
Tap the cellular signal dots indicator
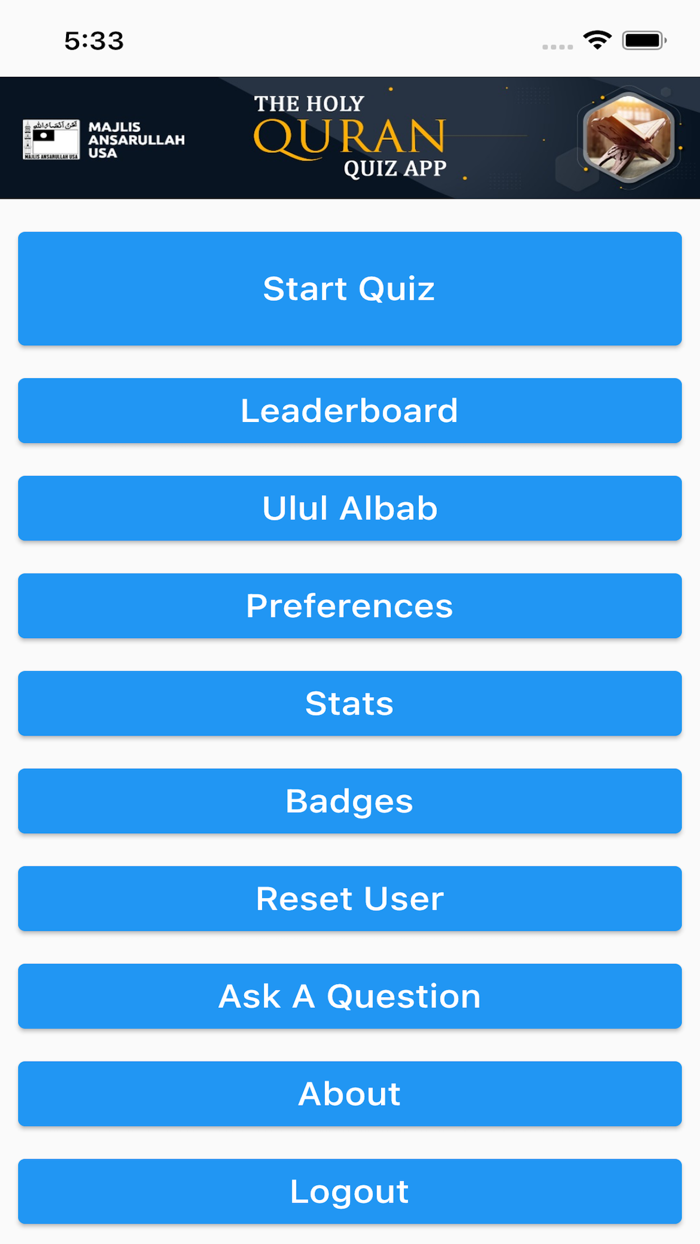[x=556, y=45]
